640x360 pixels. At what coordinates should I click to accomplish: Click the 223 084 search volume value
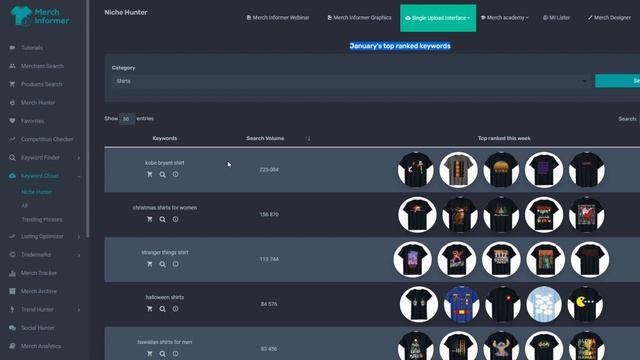(x=269, y=169)
